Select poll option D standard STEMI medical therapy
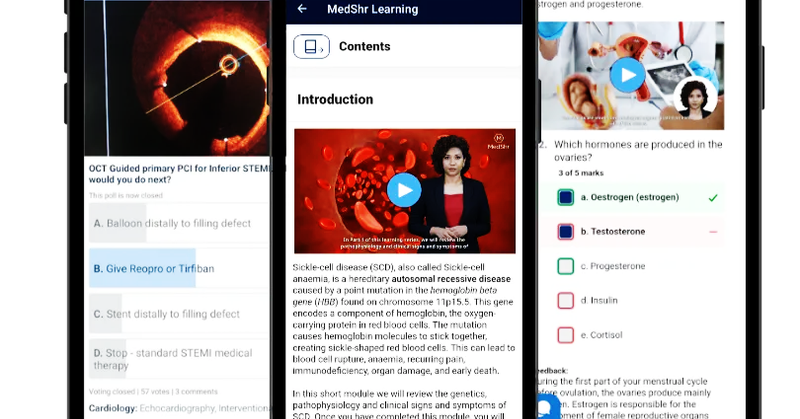800x419 pixels. click(x=179, y=359)
